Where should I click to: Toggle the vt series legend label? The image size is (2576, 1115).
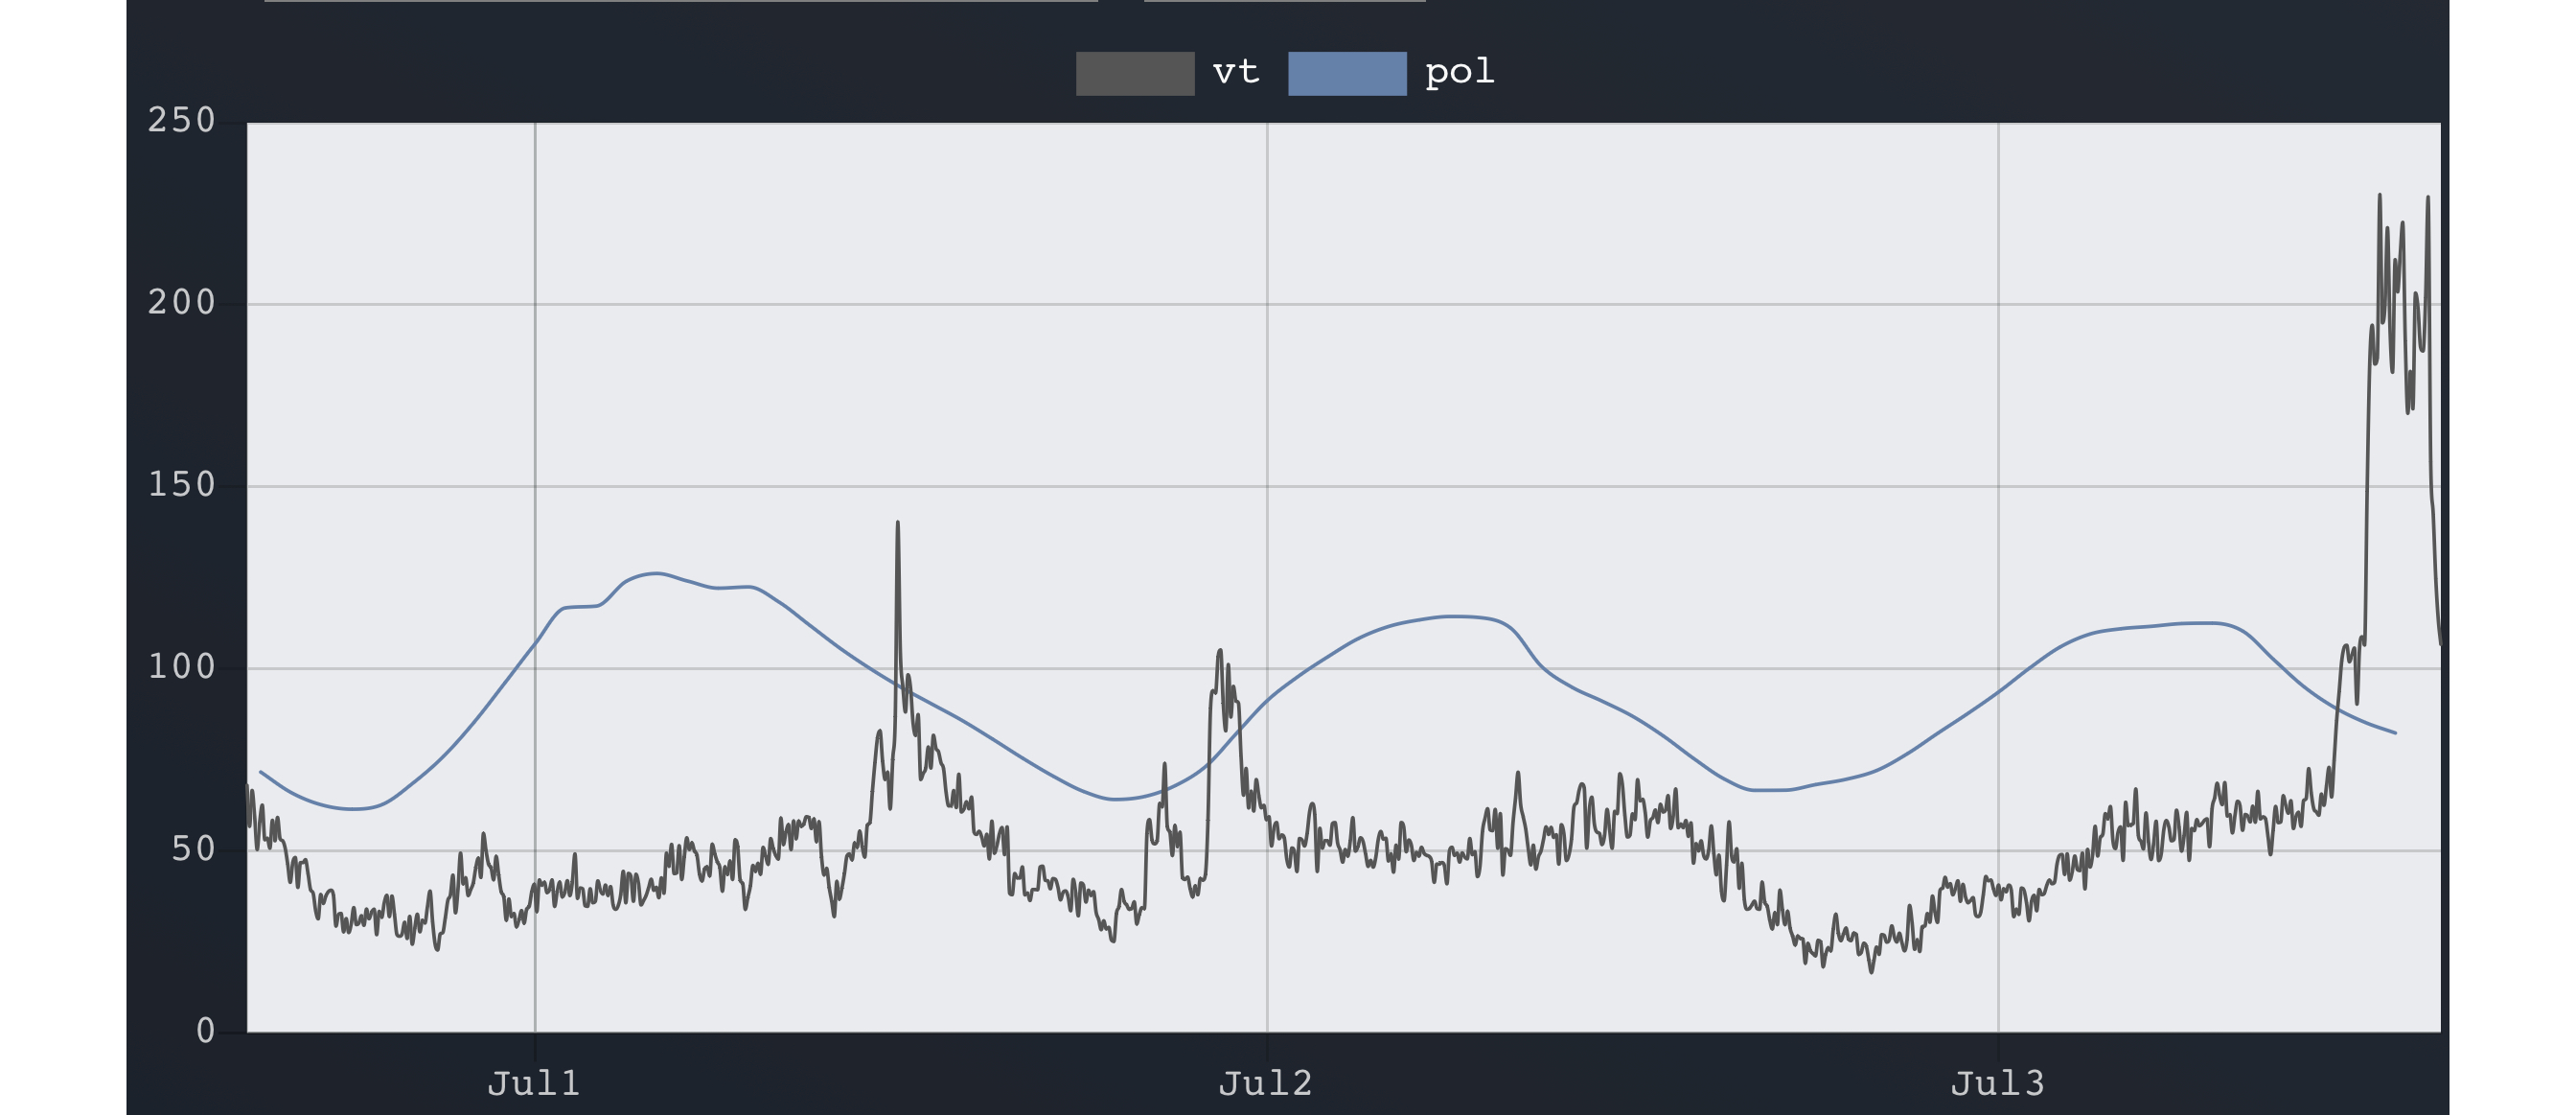coord(1236,72)
